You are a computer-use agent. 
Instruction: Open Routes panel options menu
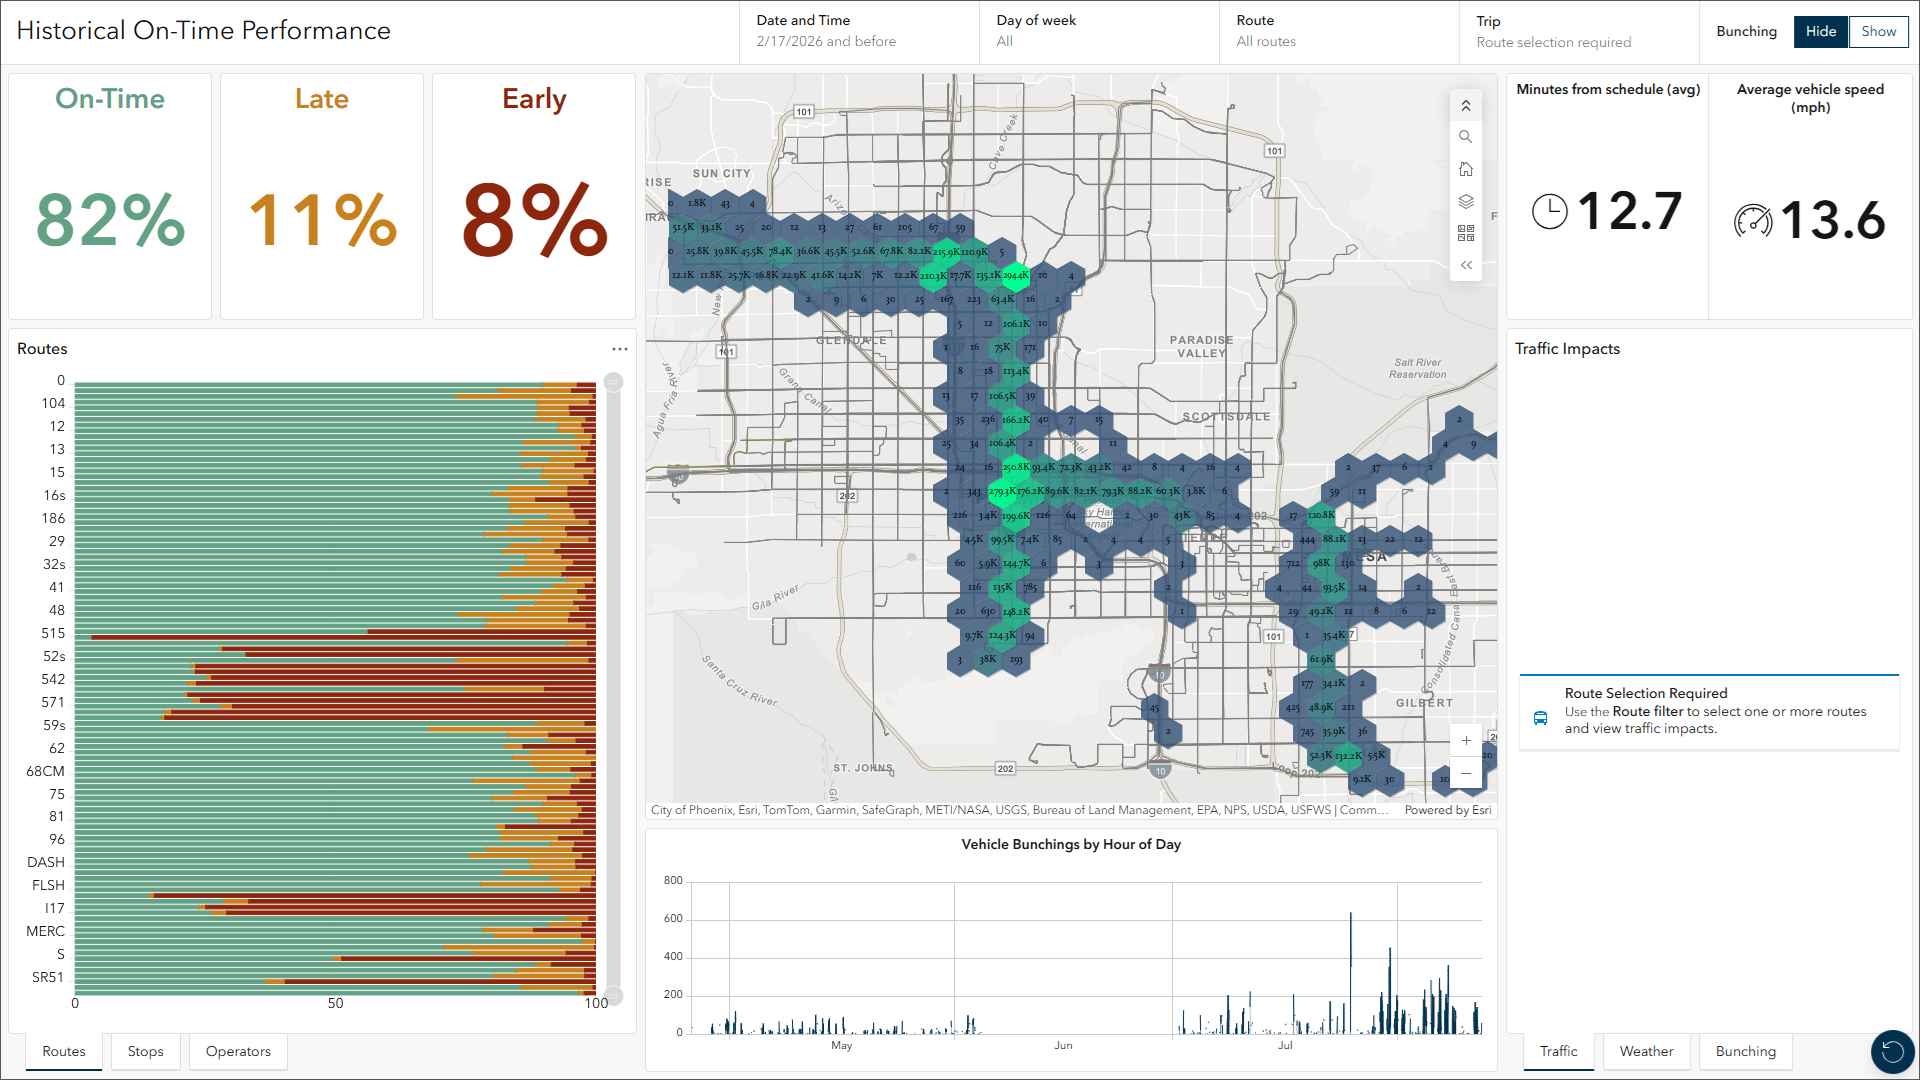620,349
